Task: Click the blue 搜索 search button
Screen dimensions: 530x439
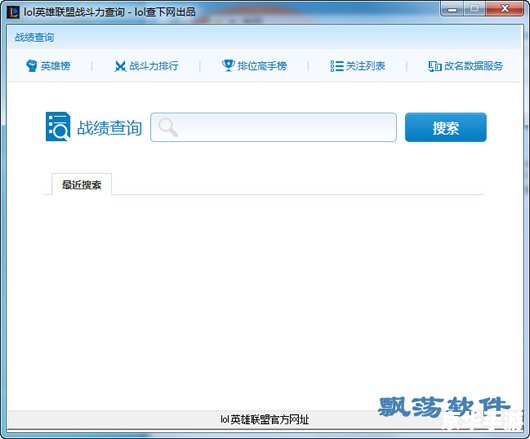Action: point(445,127)
